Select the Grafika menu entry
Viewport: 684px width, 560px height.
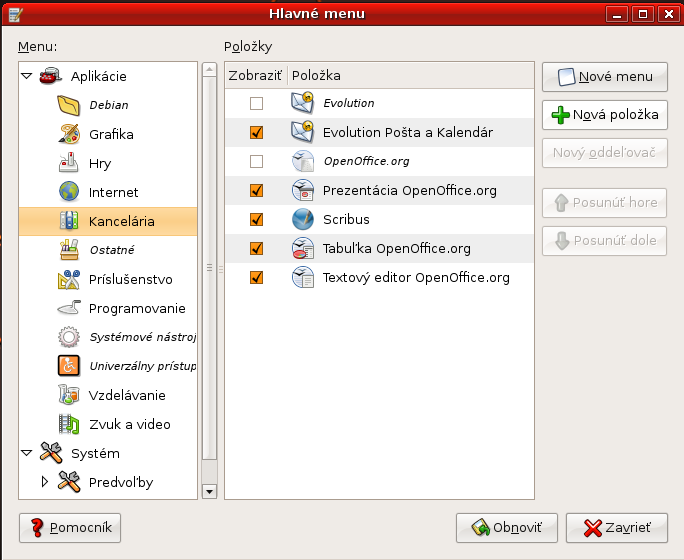[x=111, y=134]
